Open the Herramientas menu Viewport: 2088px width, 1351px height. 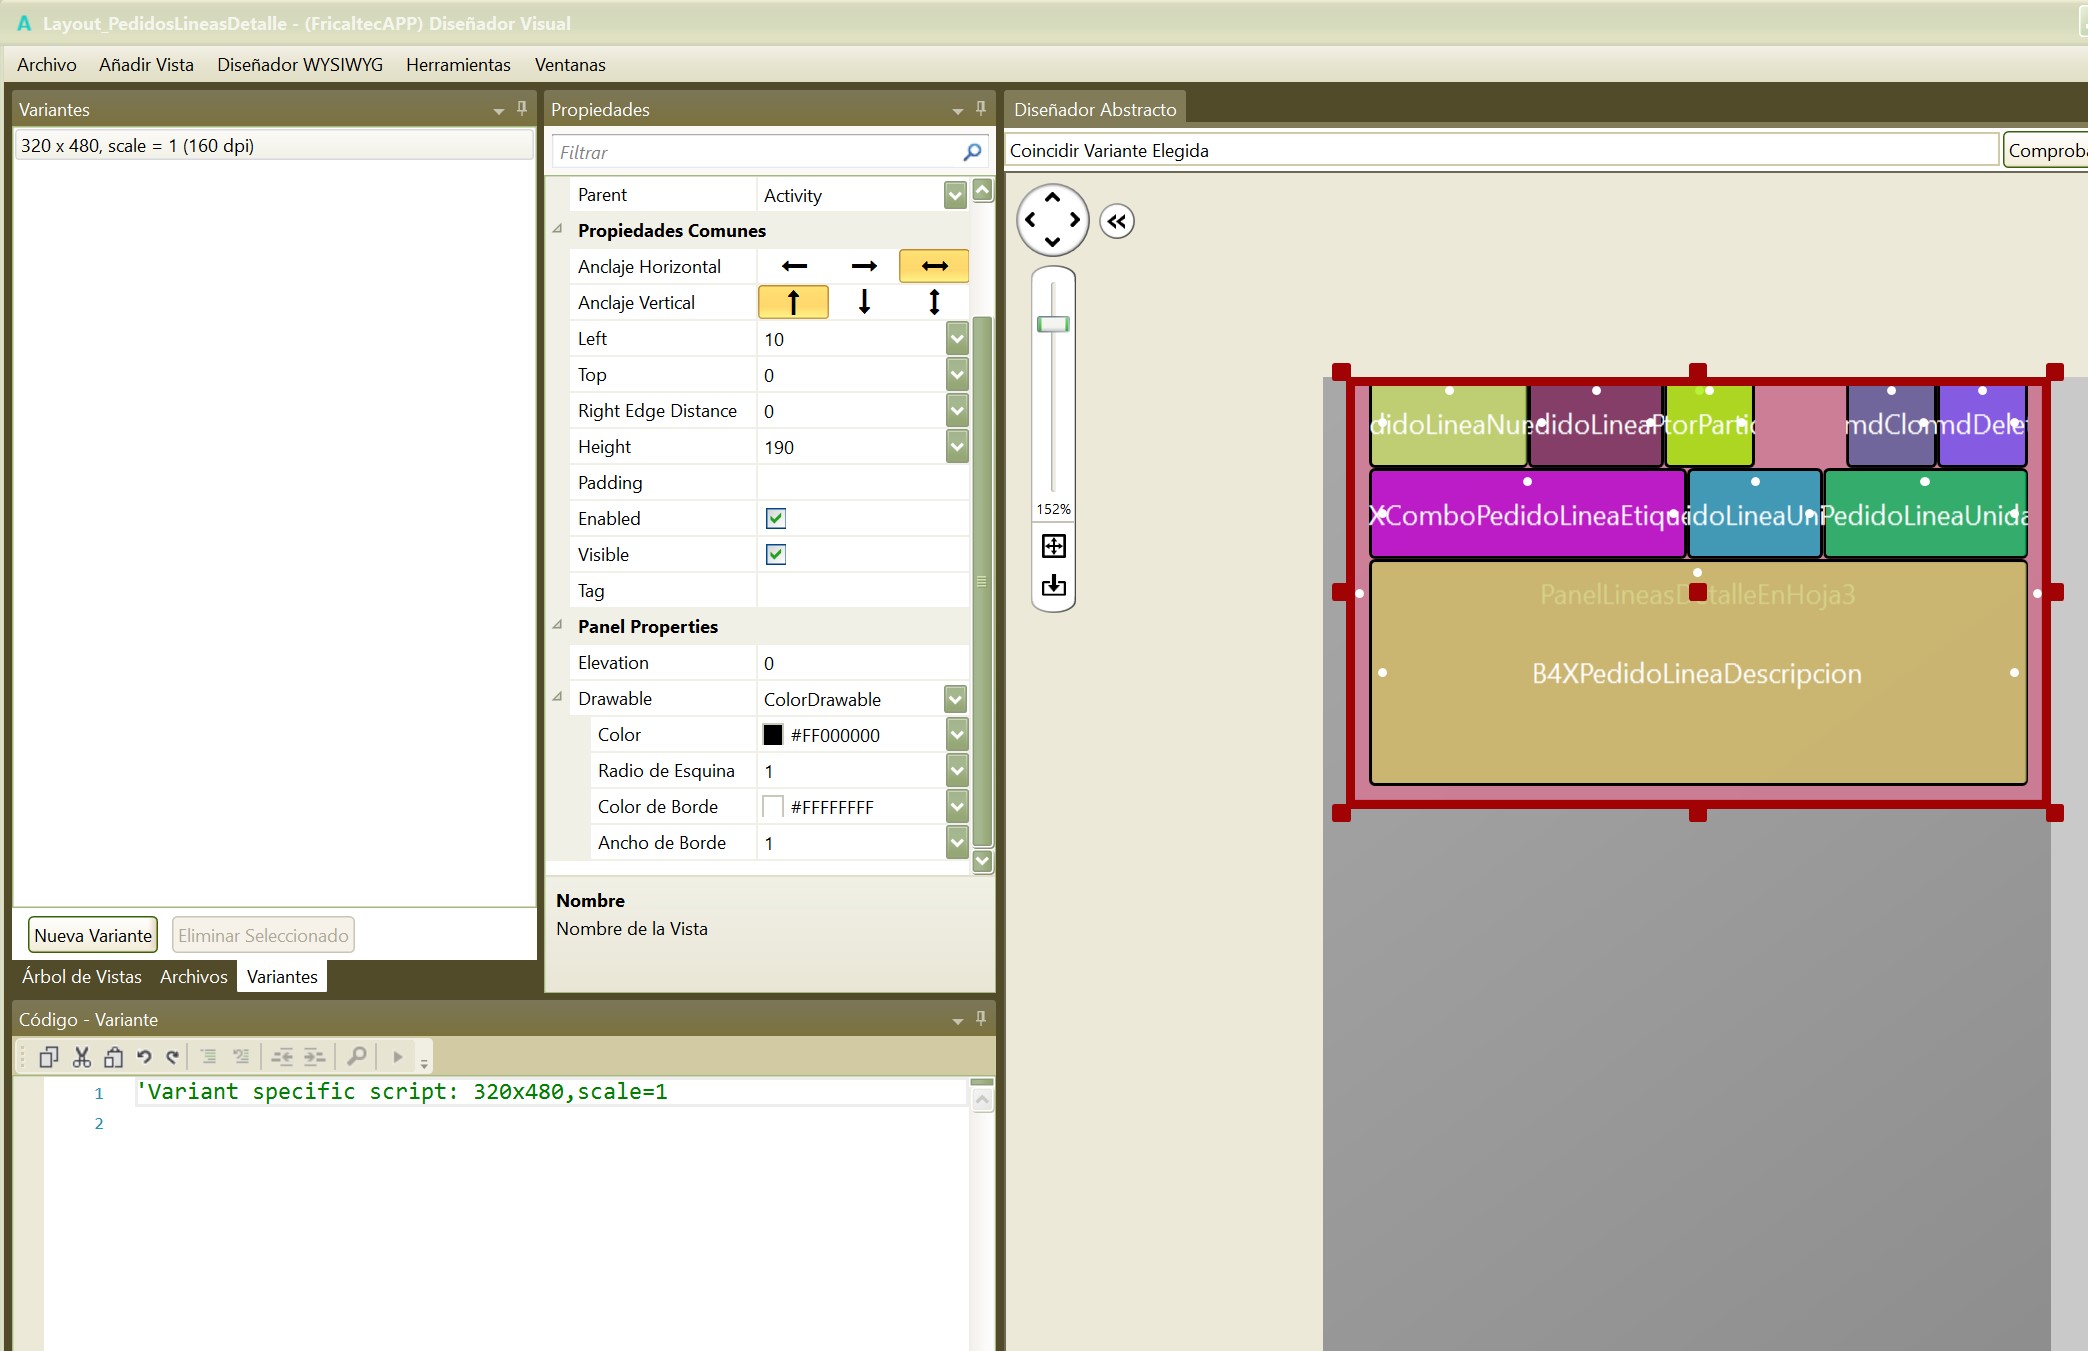458,65
